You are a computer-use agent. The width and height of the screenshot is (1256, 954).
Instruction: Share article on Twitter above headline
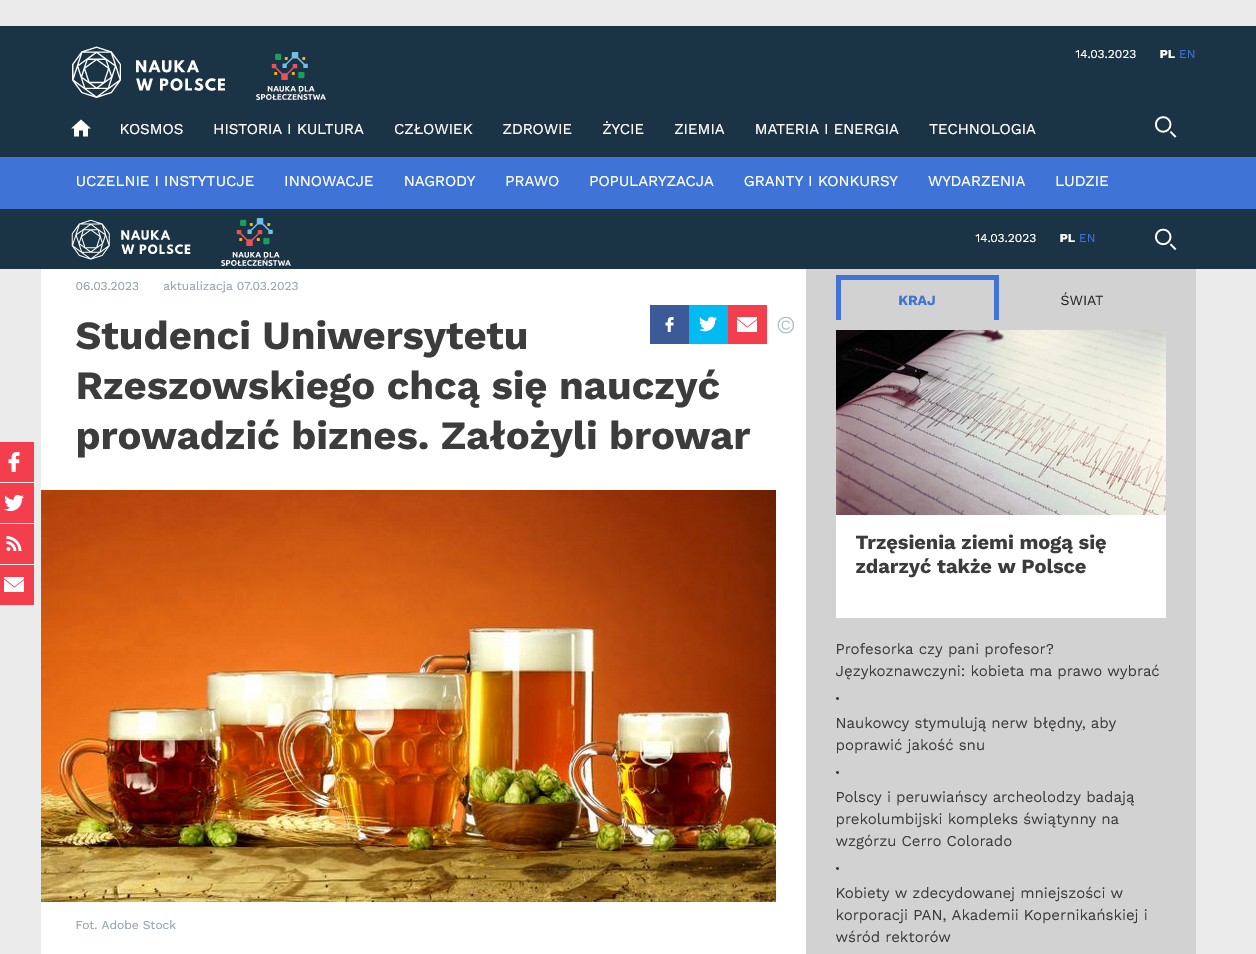[708, 324]
